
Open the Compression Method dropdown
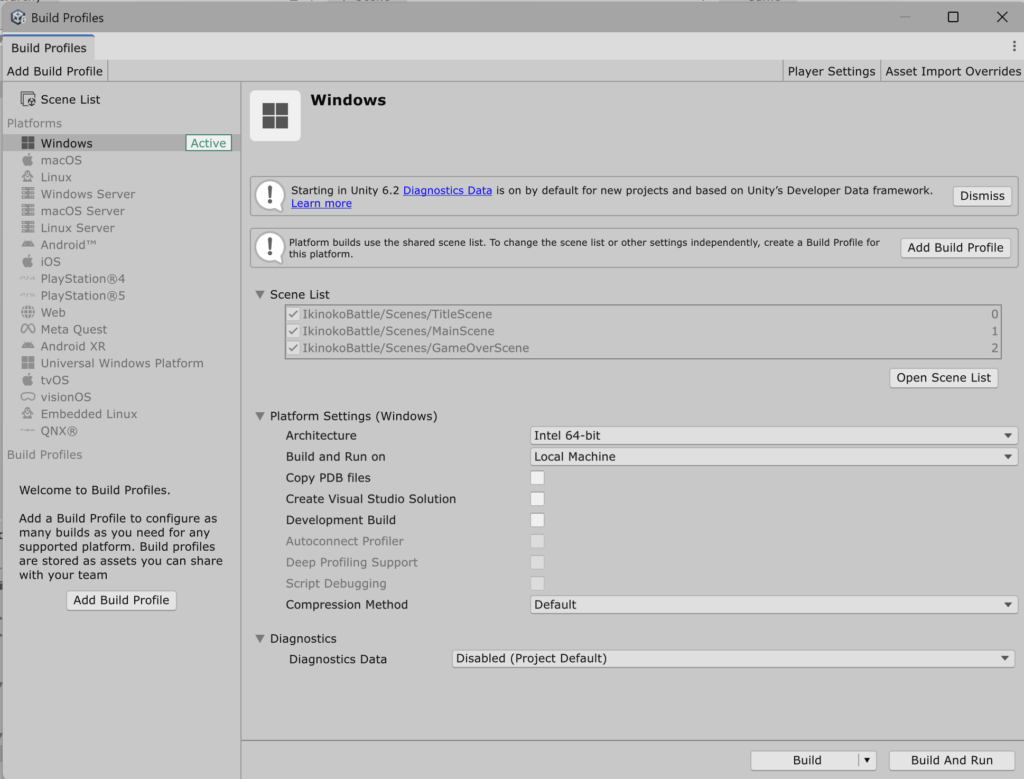[773, 605]
